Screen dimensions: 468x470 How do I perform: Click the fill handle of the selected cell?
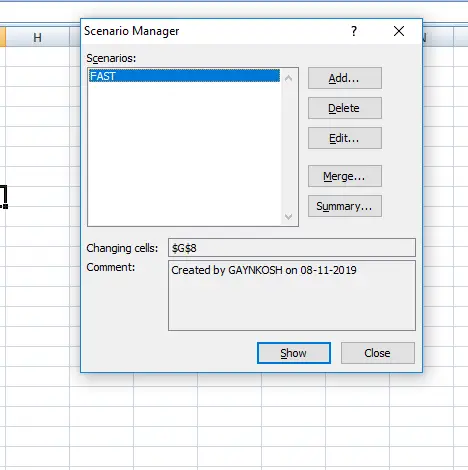coord(5,207)
